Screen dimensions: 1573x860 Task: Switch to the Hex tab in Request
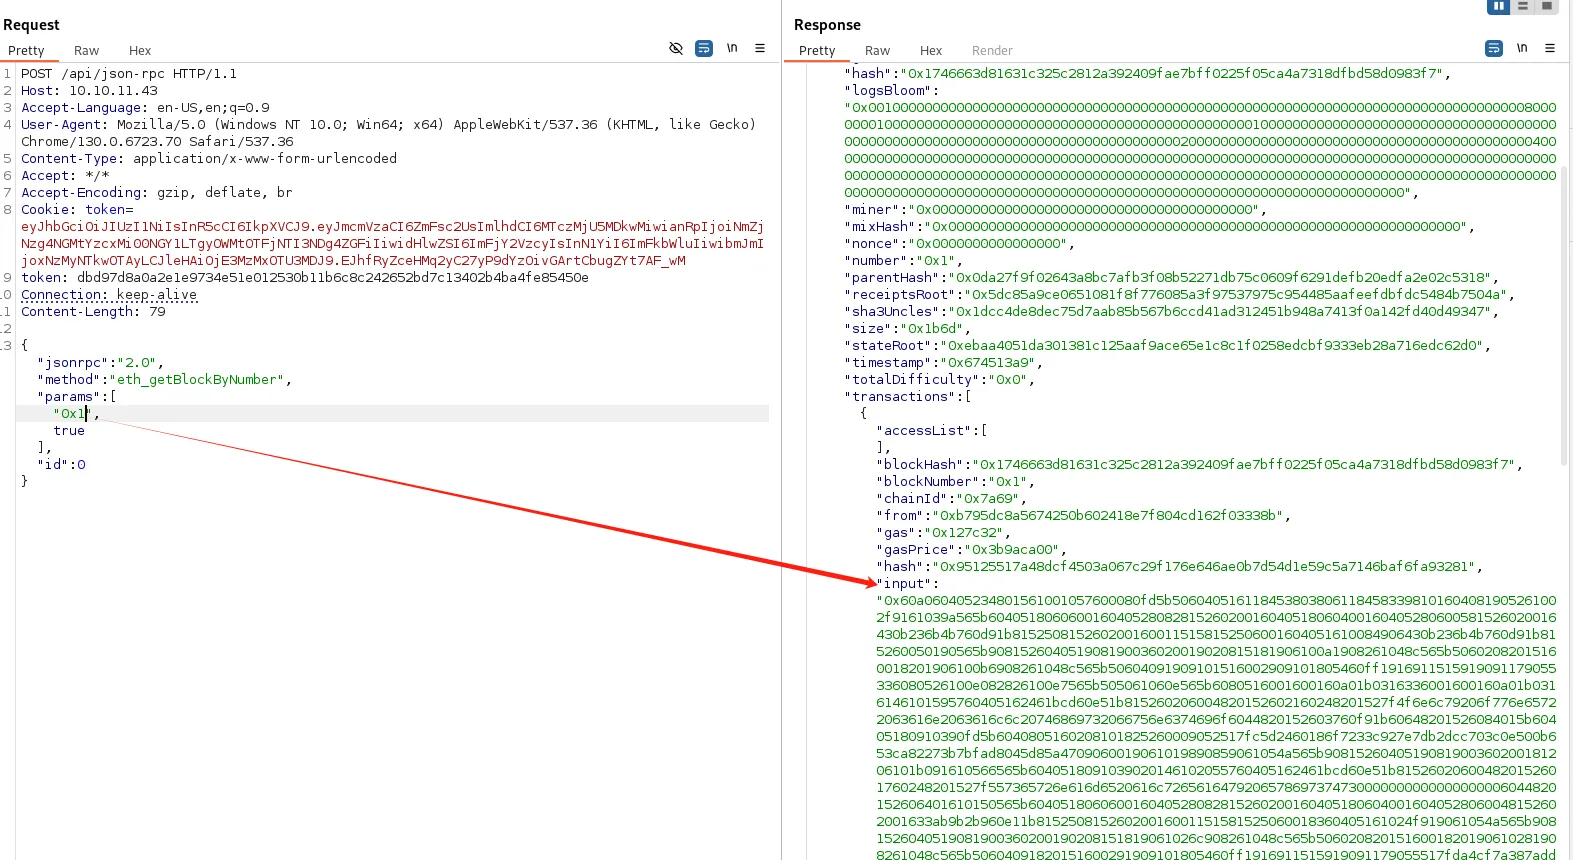pyautogui.click(x=140, y=50)
